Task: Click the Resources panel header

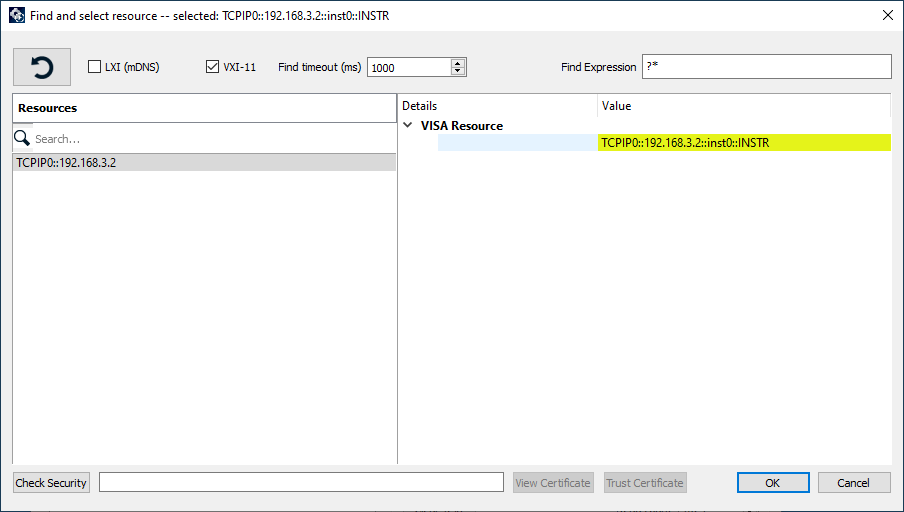Action: [x=204, y=108]
